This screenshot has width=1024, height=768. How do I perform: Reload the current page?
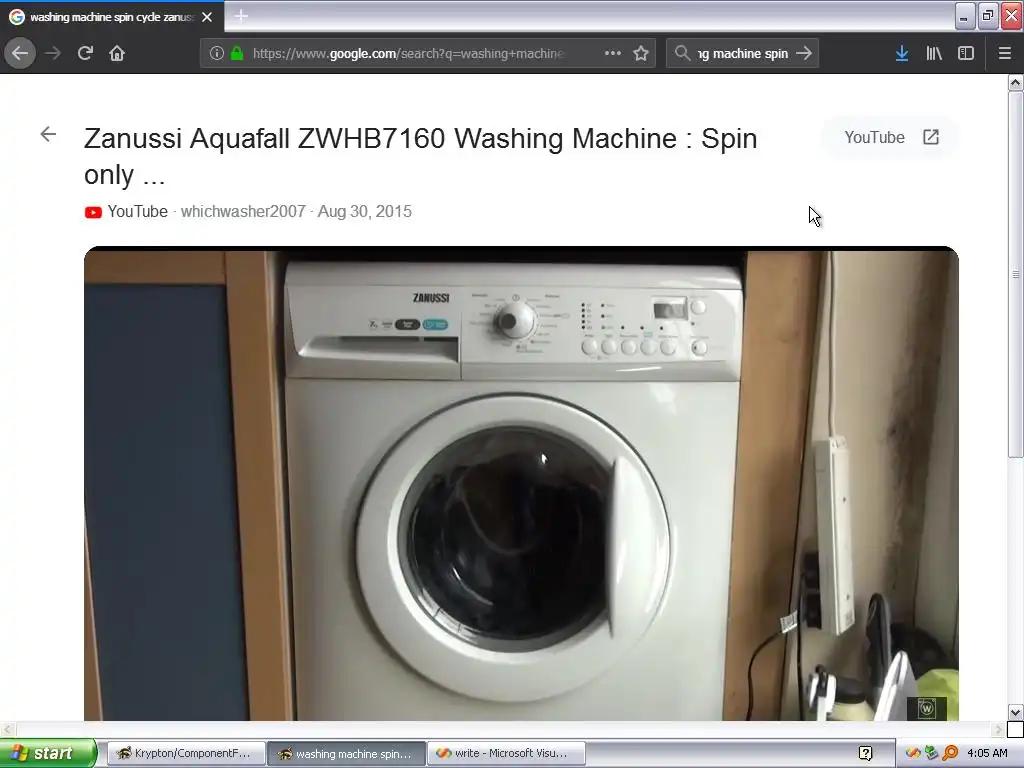coord(85,53)
